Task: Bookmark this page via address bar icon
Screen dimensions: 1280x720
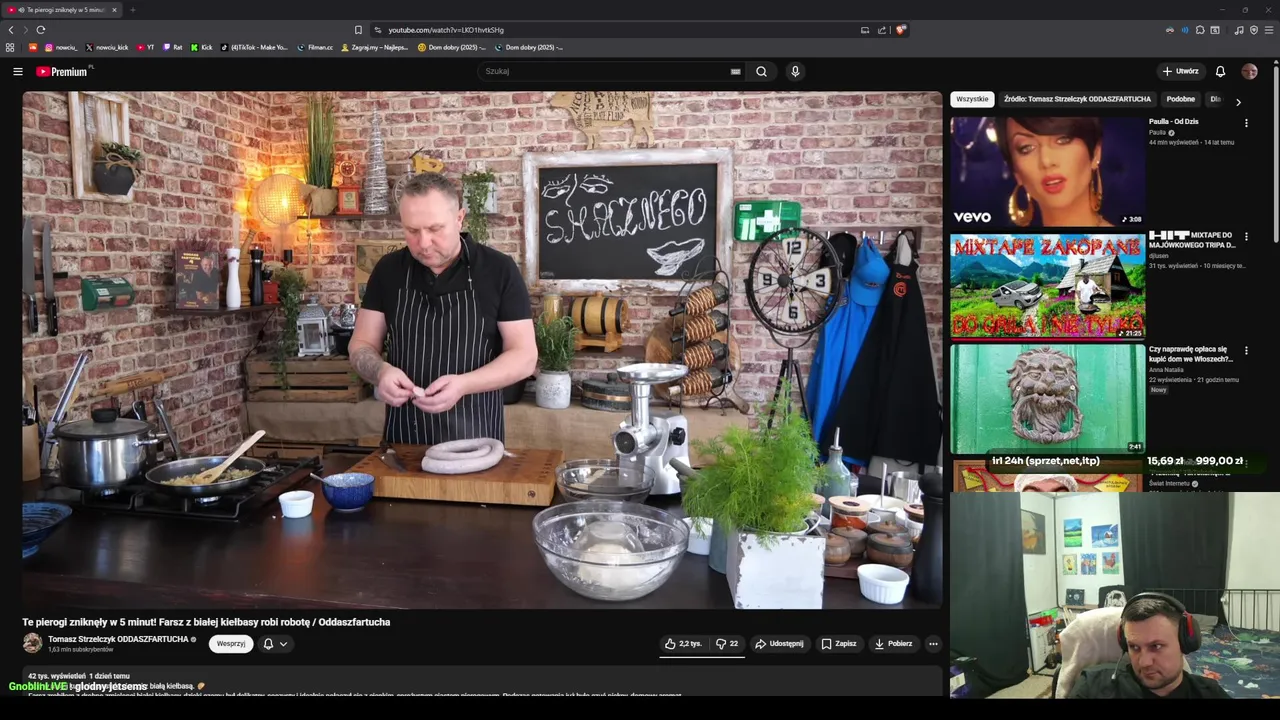Action: (358, 30)
